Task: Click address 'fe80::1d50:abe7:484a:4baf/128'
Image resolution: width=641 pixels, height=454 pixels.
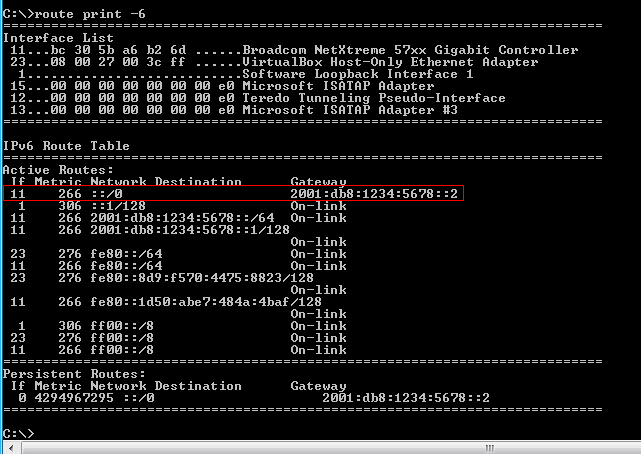Action: (206, 302)
